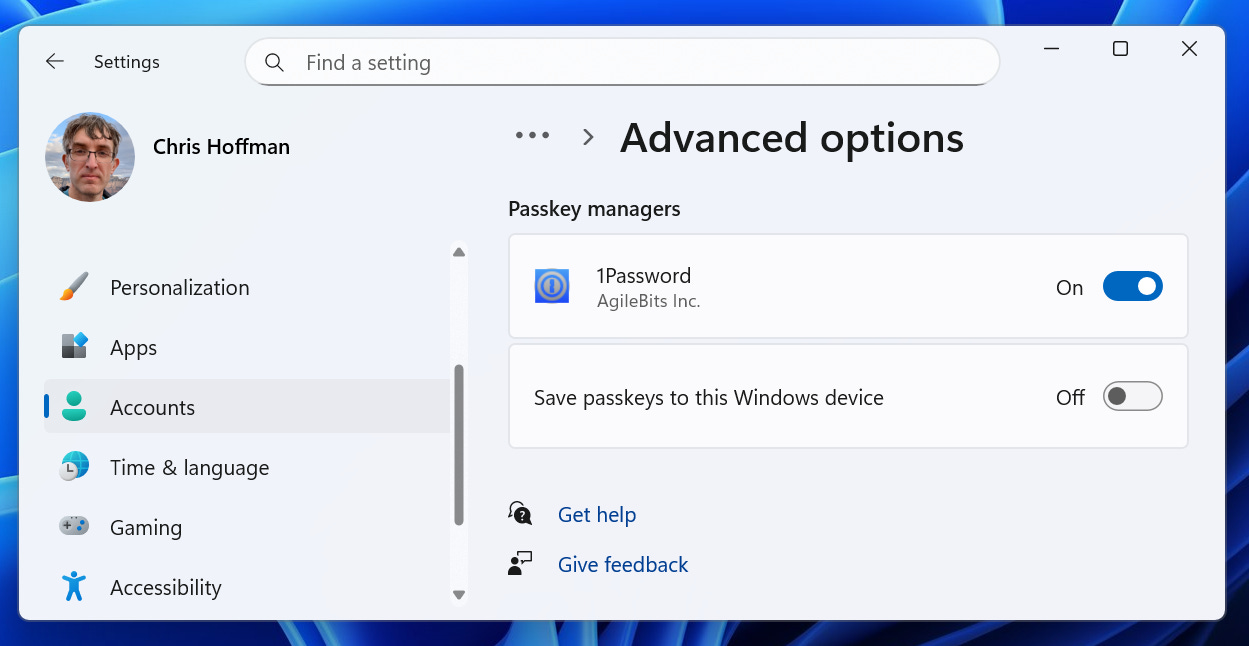Image resolution: width=1249 pixels, height=646 pixels.
Task: Click the Get help question mark icon
Action: [520, 513]
